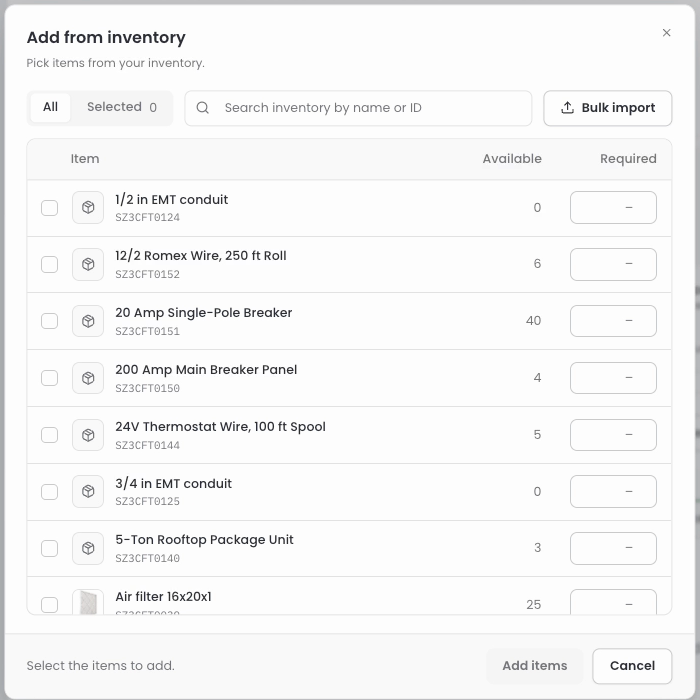Click the Required column header
The width and height of the screenshot is (700, 700).
[628, 159]
